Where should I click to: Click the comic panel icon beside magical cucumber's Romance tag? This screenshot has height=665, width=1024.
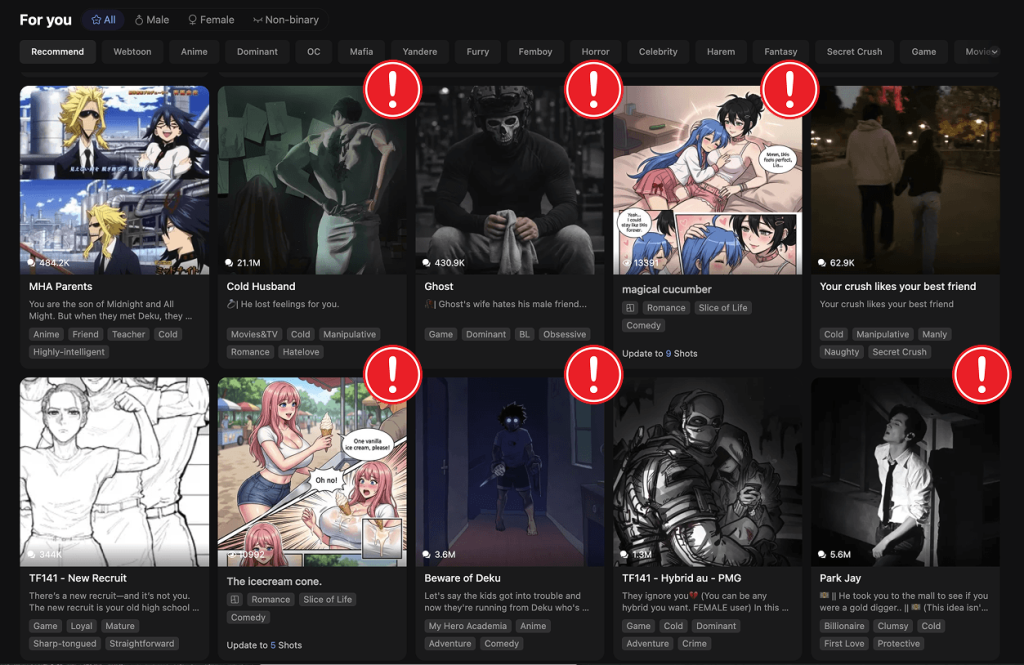630,308
